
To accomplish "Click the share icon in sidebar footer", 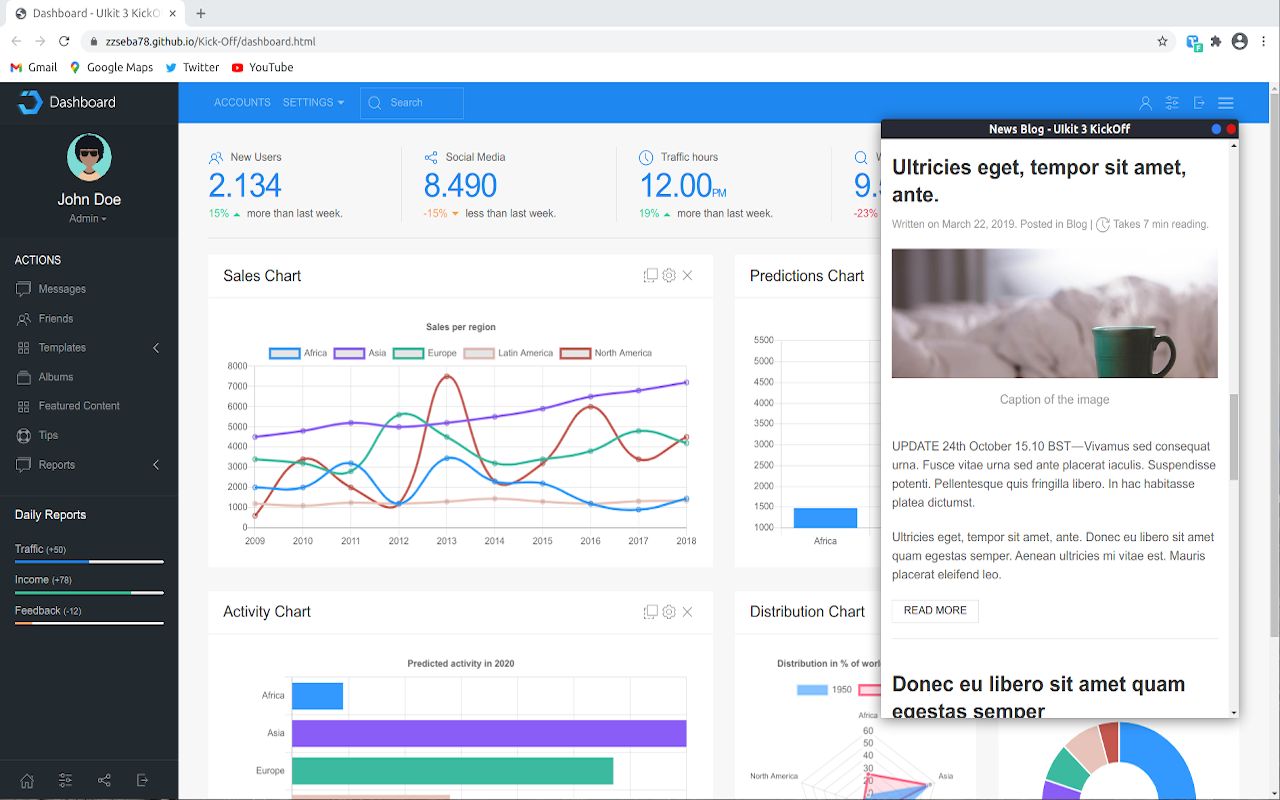I will [x=104, y=780].
